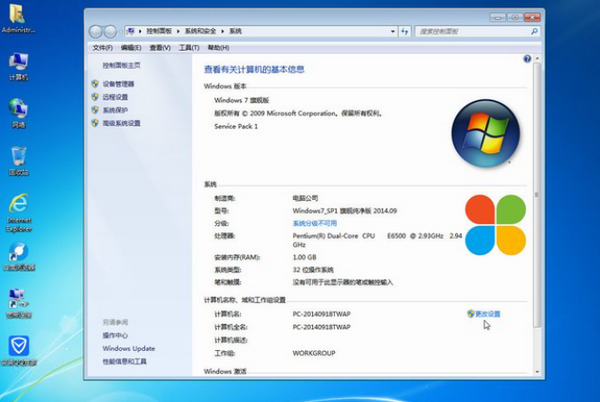Open the 计算机 desktop icon

(18, 66)
